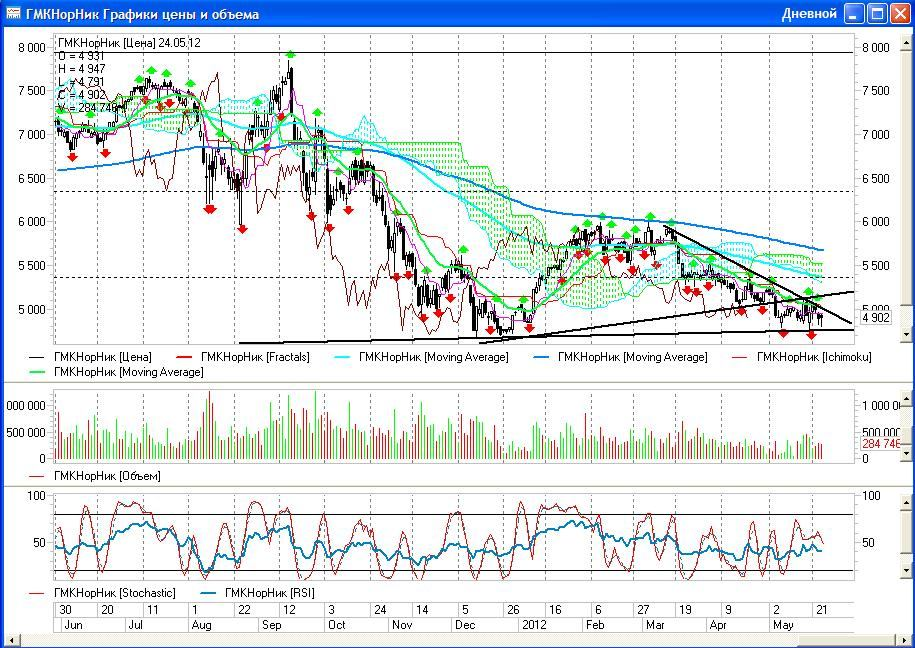
Task: Click the 'Sep' month label on time axis
Action: click(271, 625)
